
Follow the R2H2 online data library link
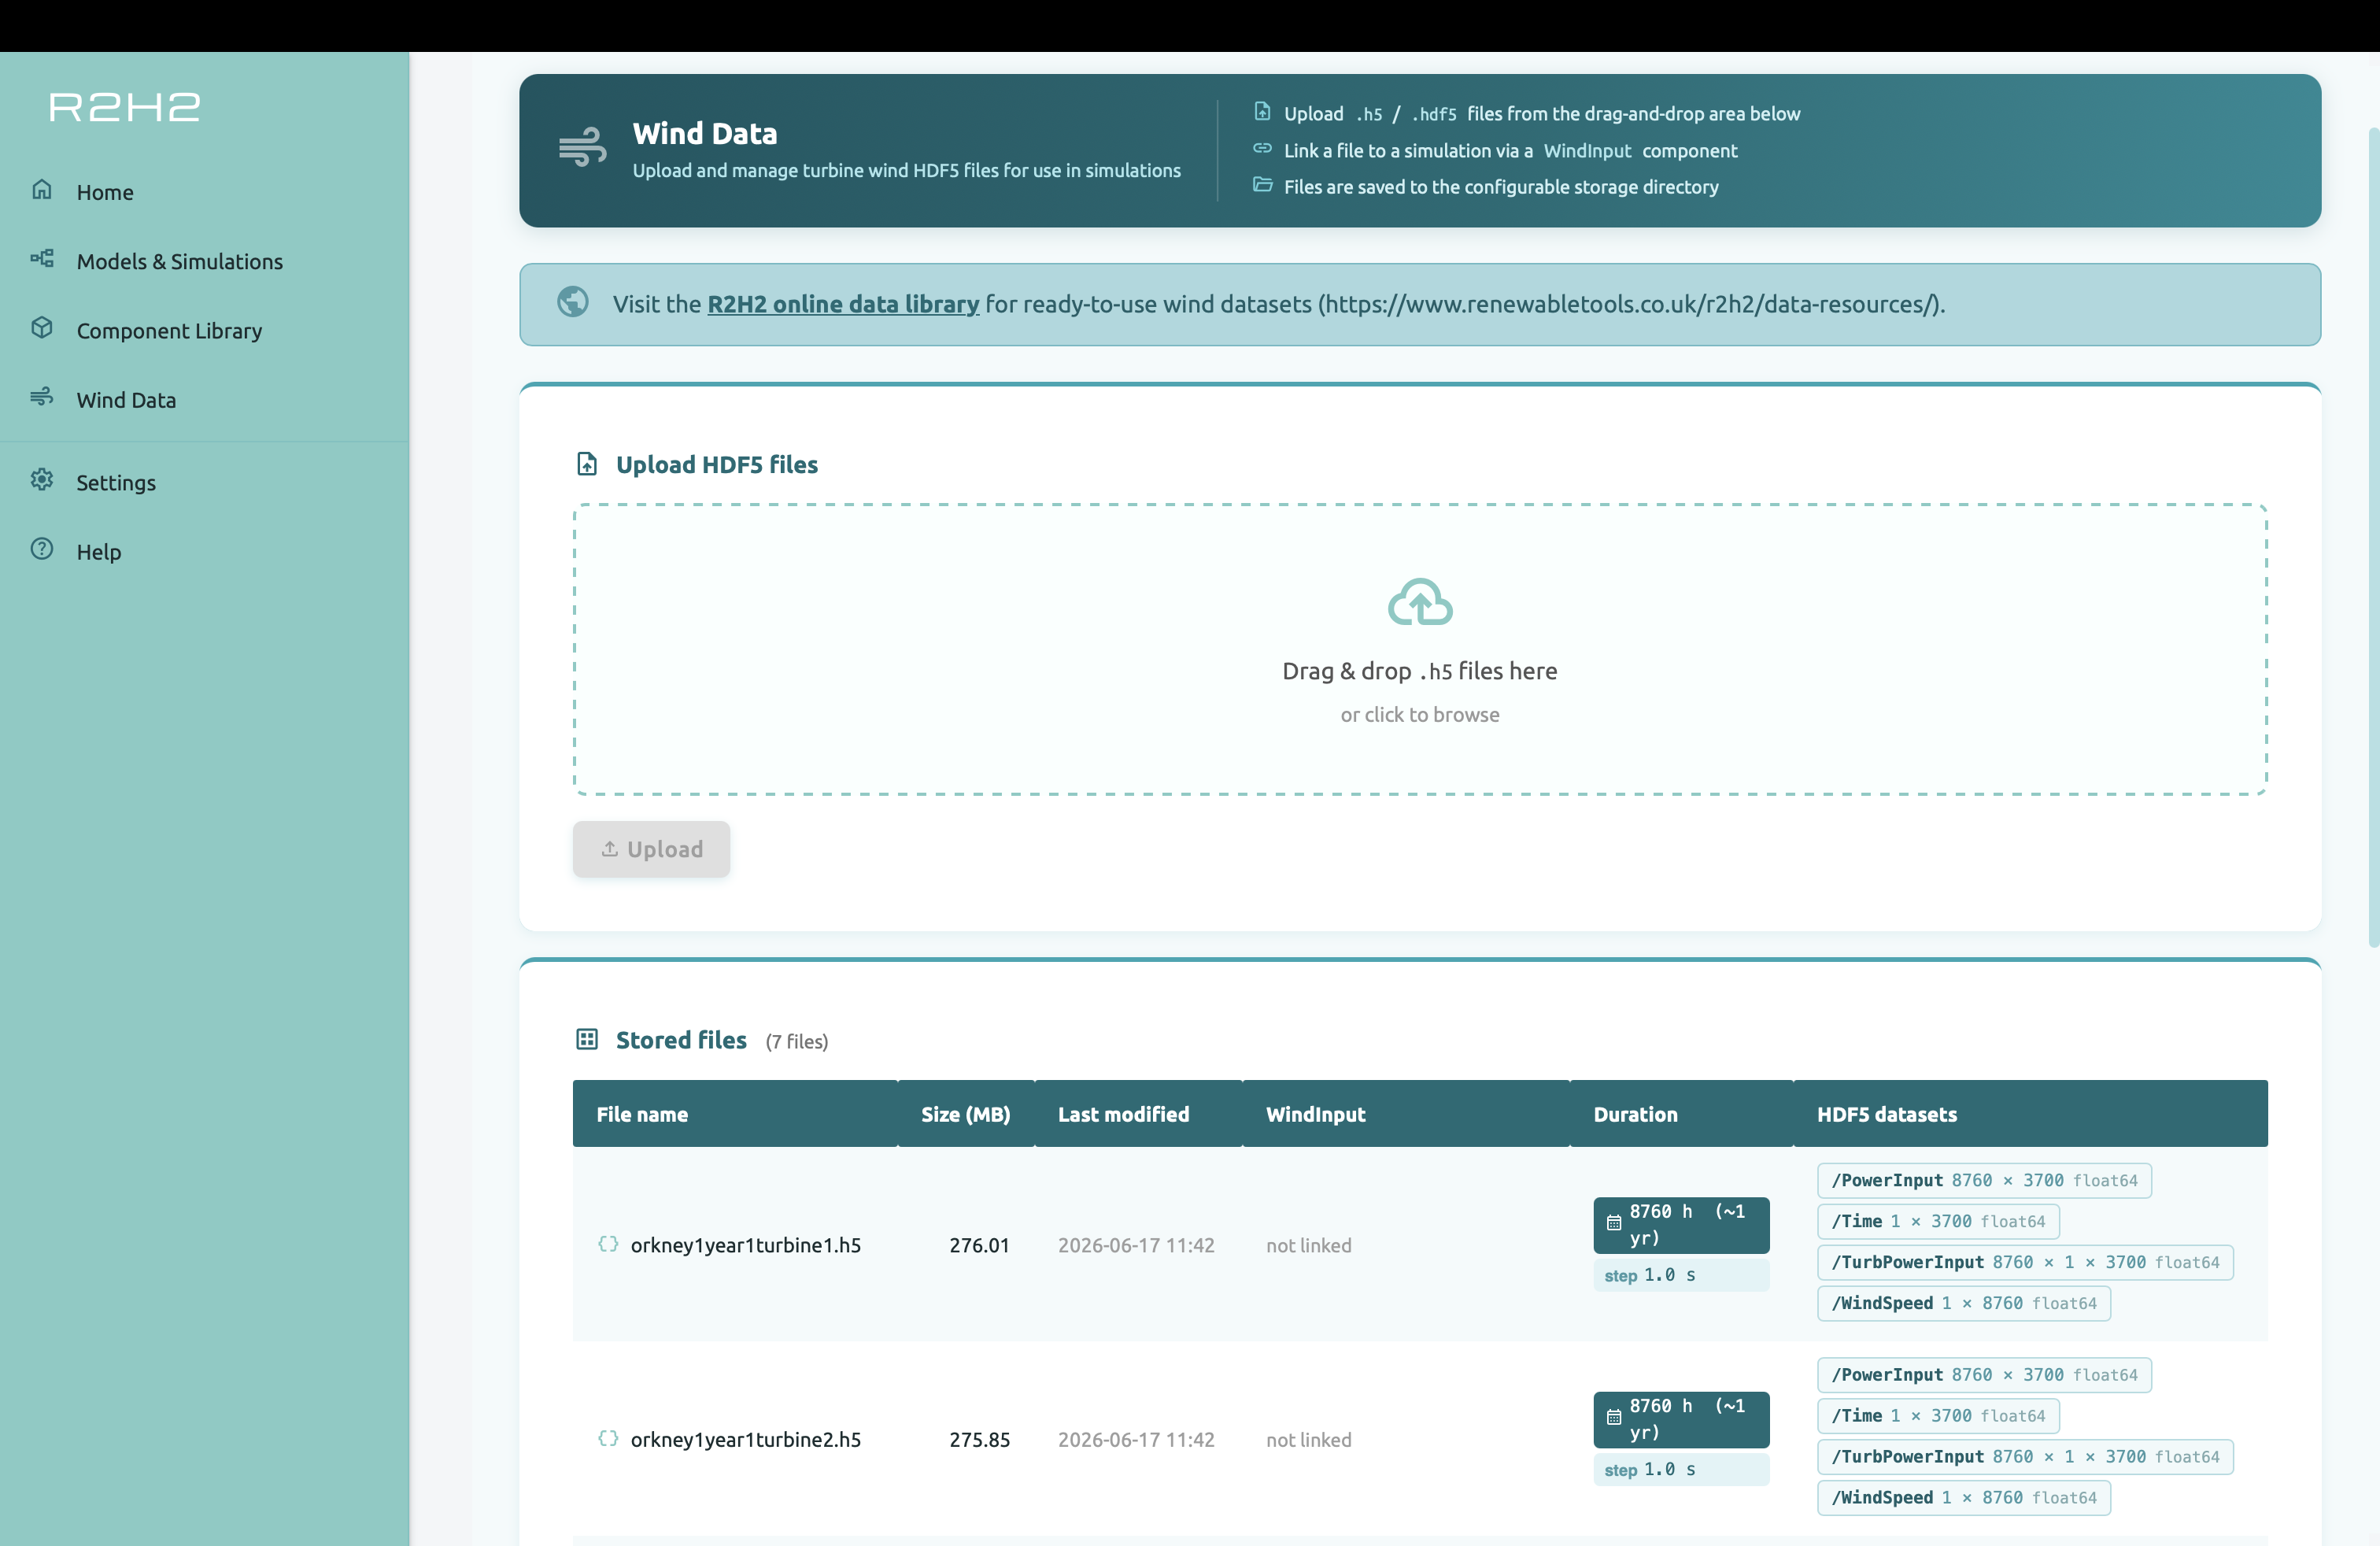pos(843,304)
